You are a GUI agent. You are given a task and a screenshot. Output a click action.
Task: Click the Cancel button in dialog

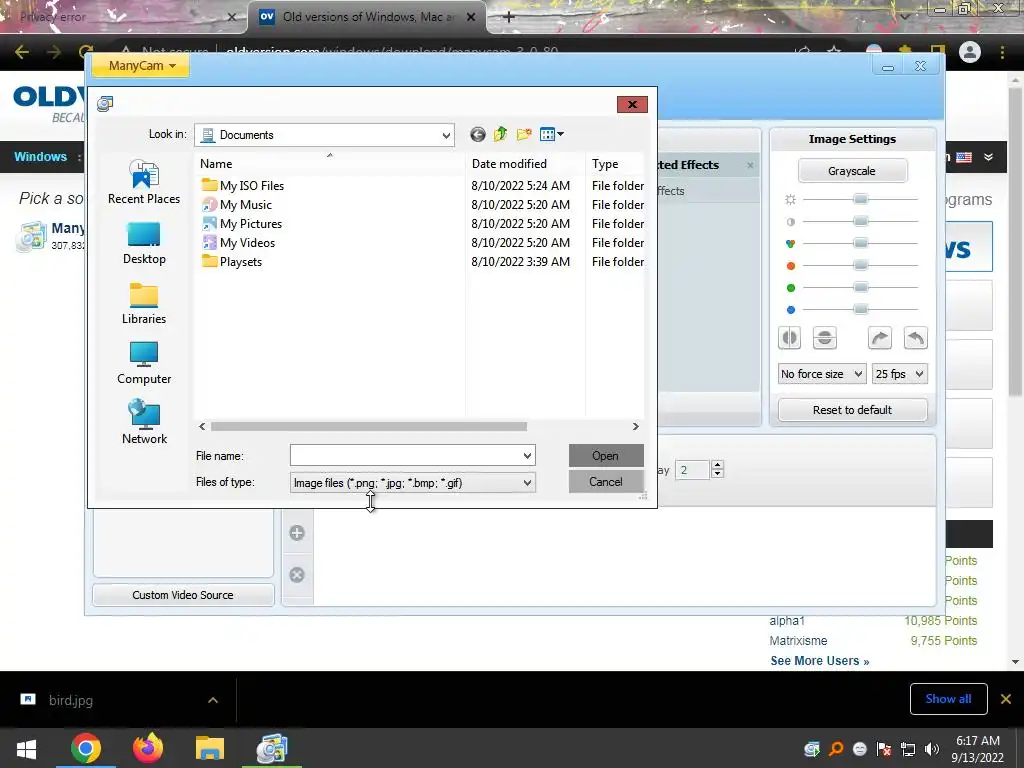(606, 482)
